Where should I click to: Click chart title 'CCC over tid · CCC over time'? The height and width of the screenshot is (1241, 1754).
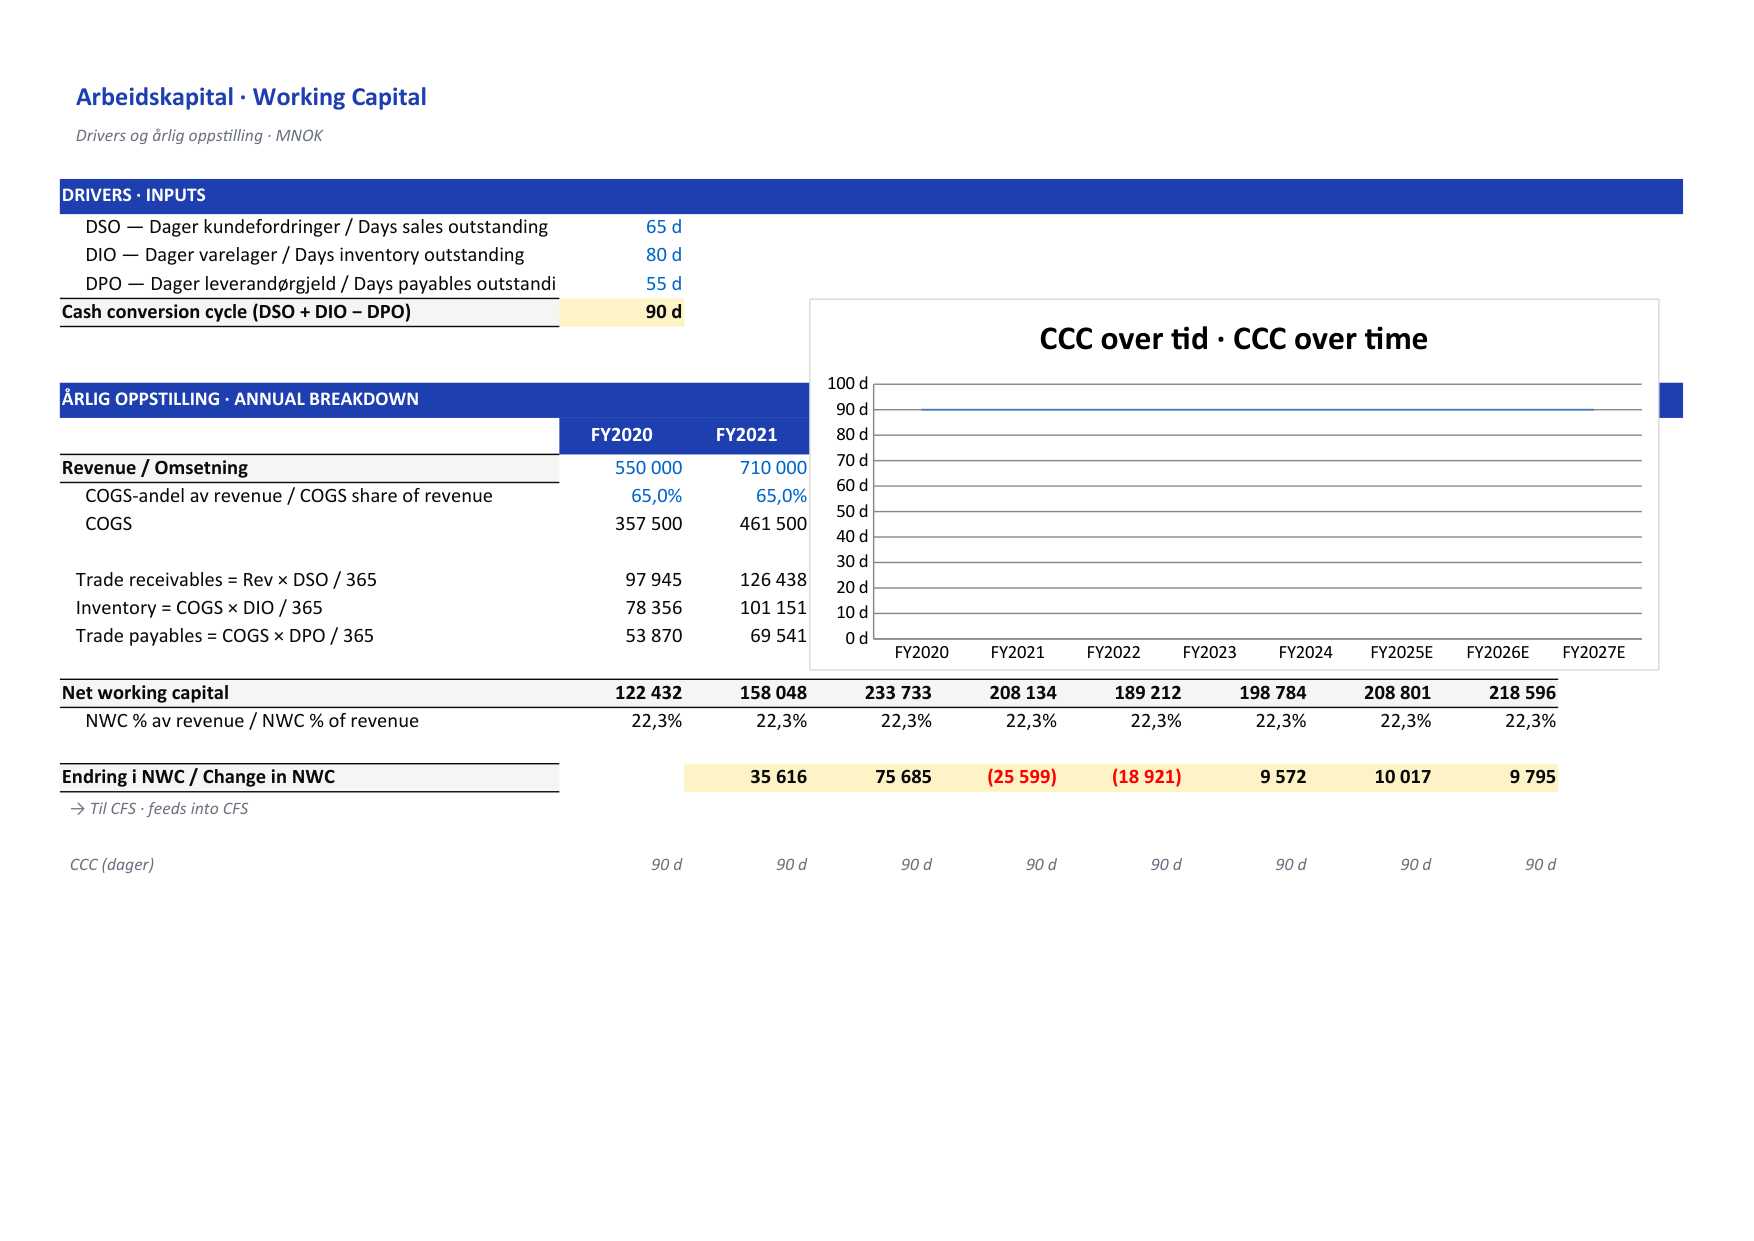(1233, 339)
